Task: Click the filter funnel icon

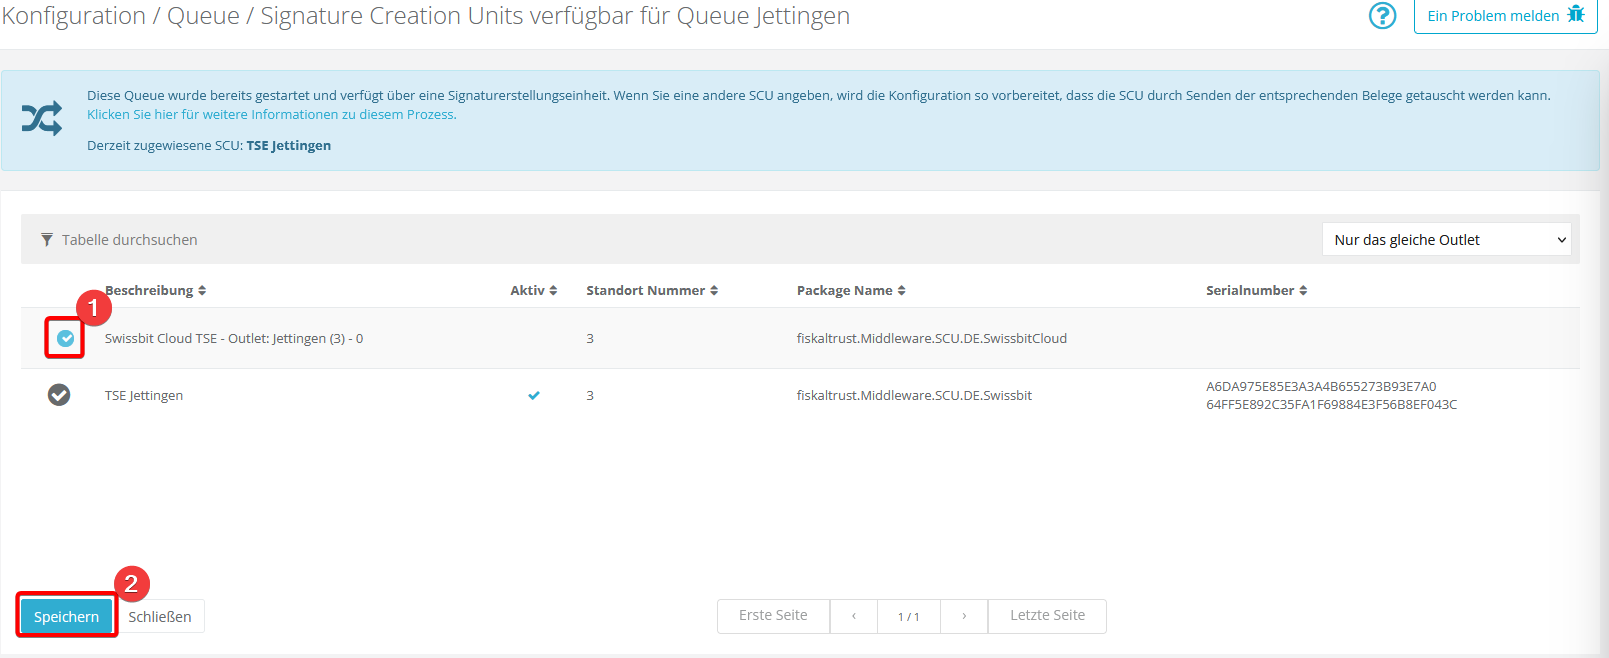Action: click(x=47, y=240)
